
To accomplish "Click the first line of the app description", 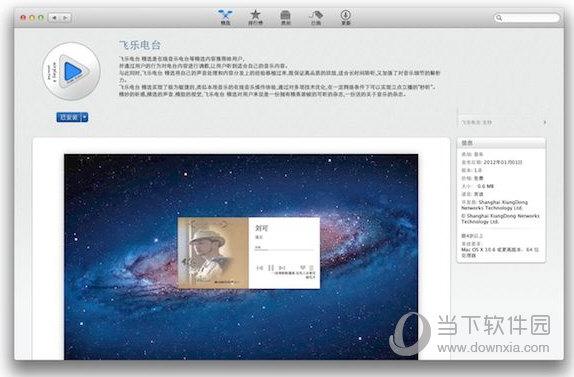I will (182, 59).
